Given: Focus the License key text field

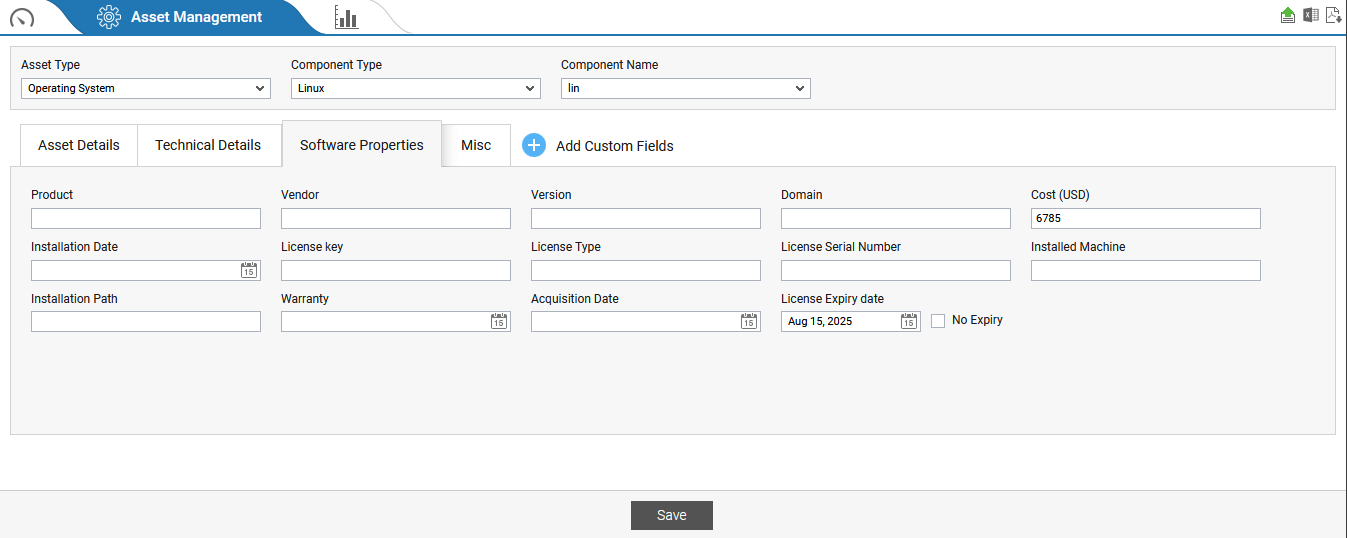Looking at the screenshot, I should point(396,270).
